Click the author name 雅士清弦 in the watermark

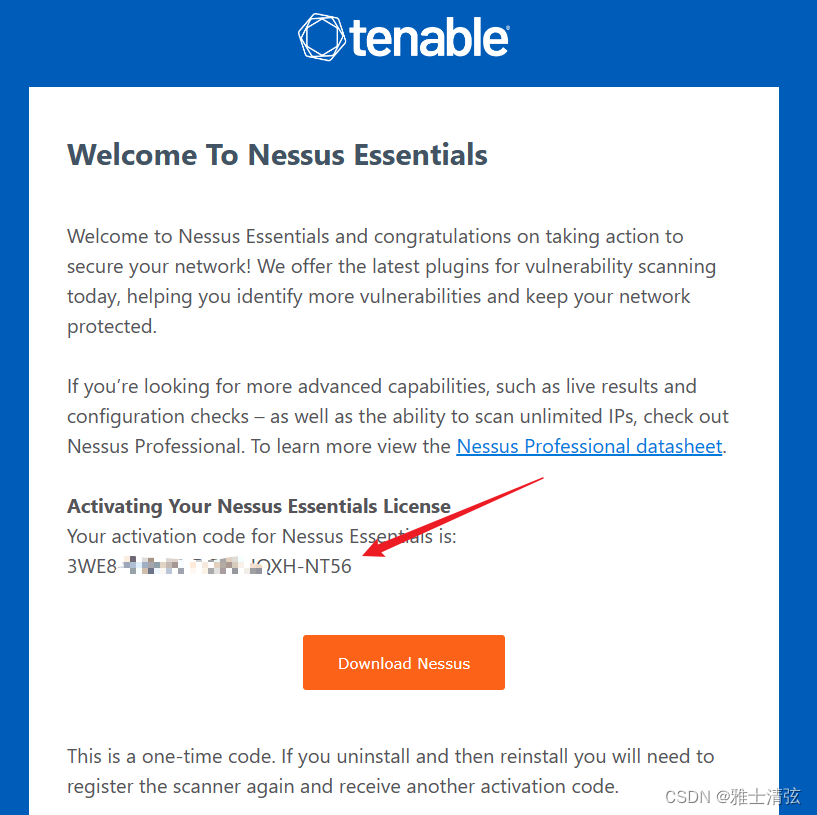click(x=764, y=796)
